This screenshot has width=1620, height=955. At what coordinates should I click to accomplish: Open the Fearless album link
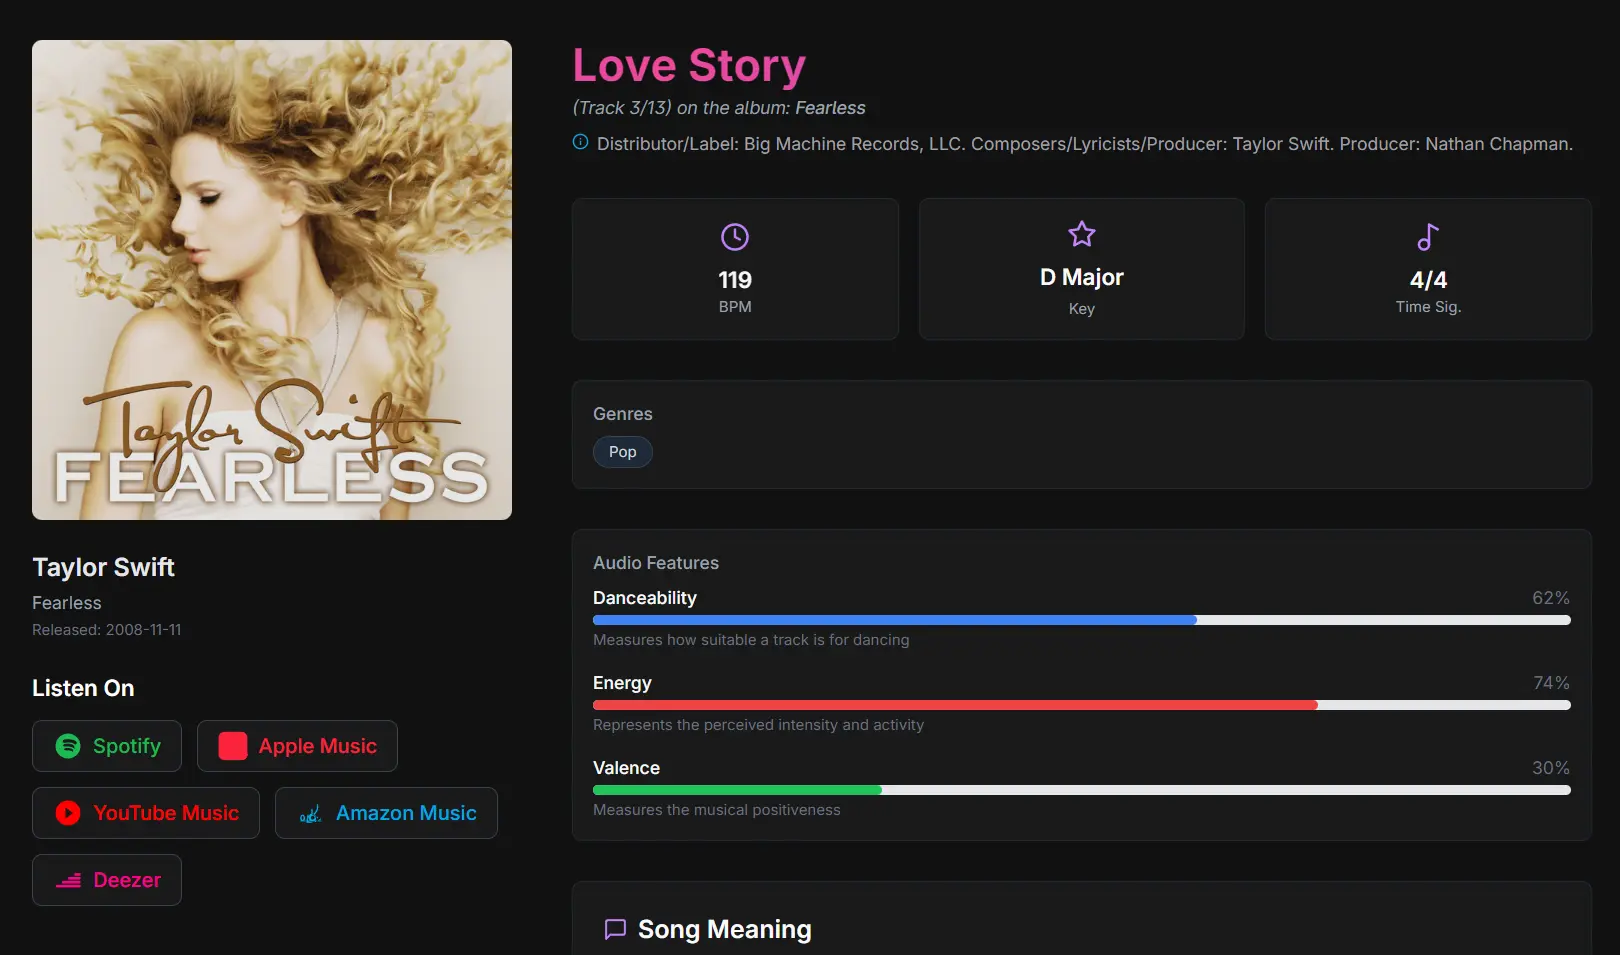click(x=831, y=107)
